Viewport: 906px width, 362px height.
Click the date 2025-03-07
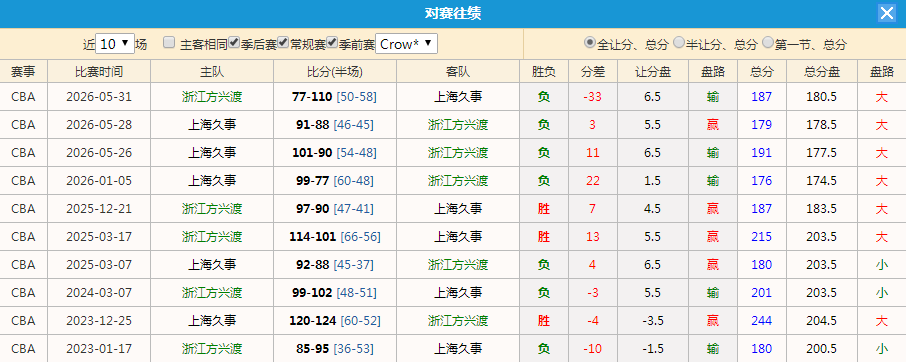(x=99, y=264)
